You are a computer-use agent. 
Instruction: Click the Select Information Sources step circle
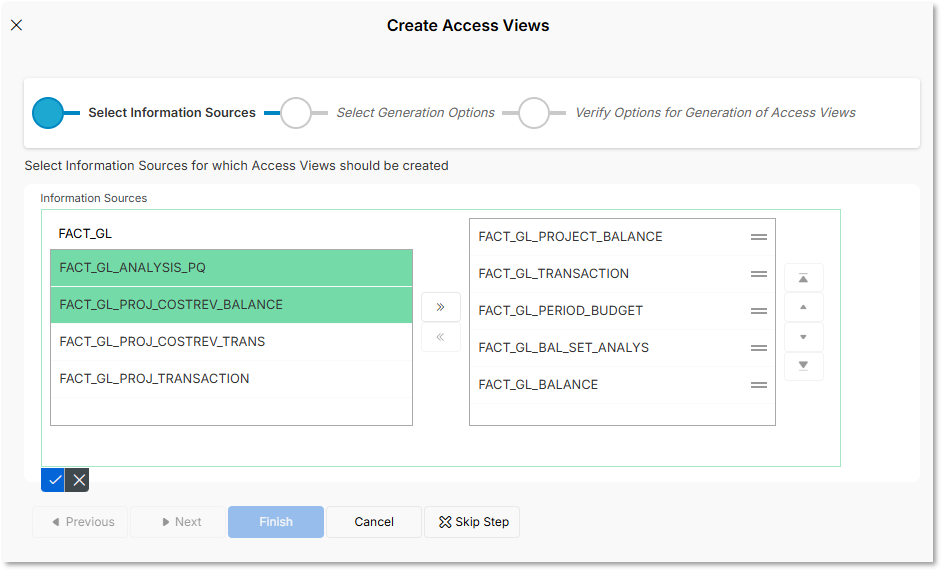point(48,113)
